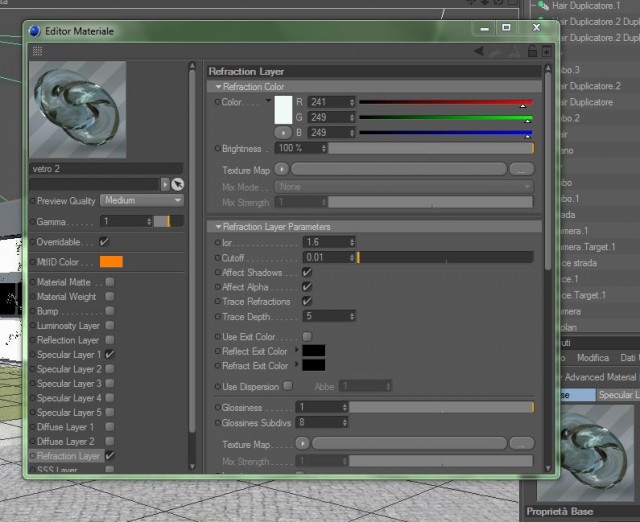The height and width of the screenshot is (522, 640).
Task: Open the Preview Quality Medium dropdown
Action: coord(142,200)
